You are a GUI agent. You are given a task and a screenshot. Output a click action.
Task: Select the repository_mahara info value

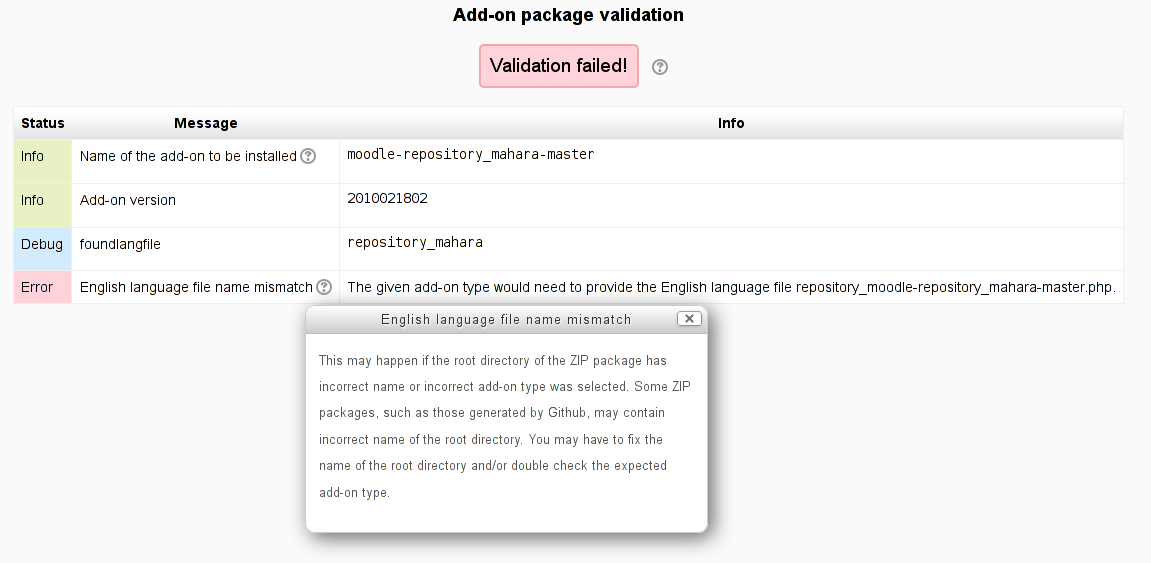click(x=415, y=242)
